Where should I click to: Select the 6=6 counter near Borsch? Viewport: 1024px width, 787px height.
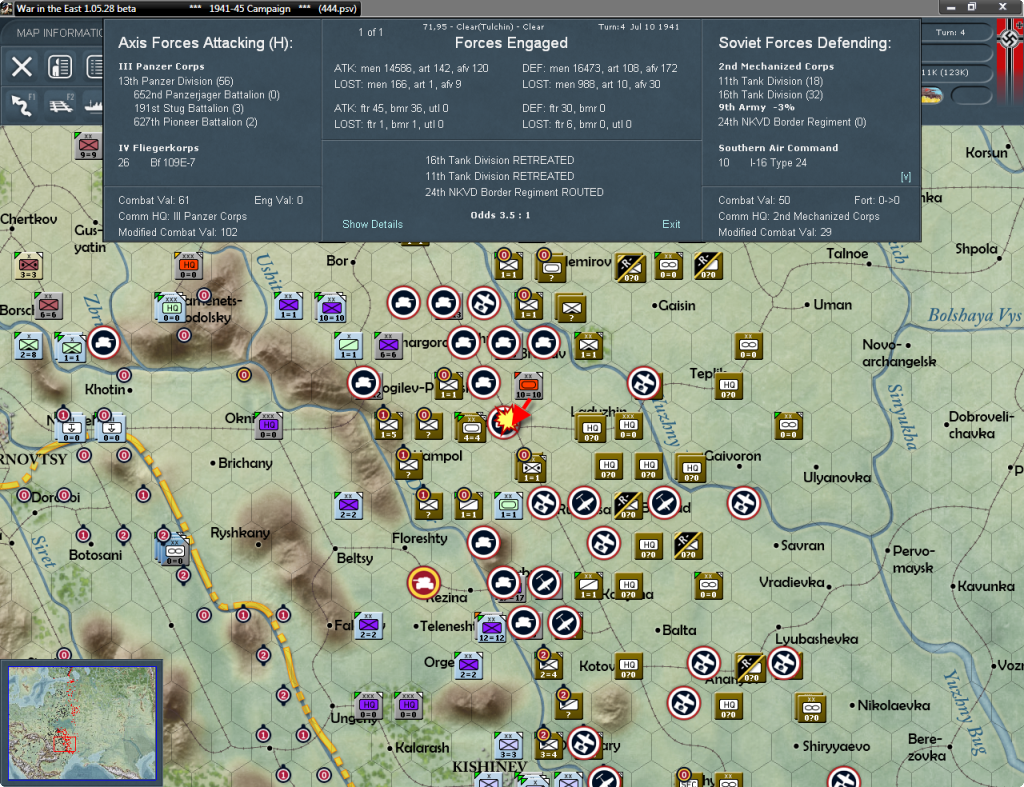point(48,306)
